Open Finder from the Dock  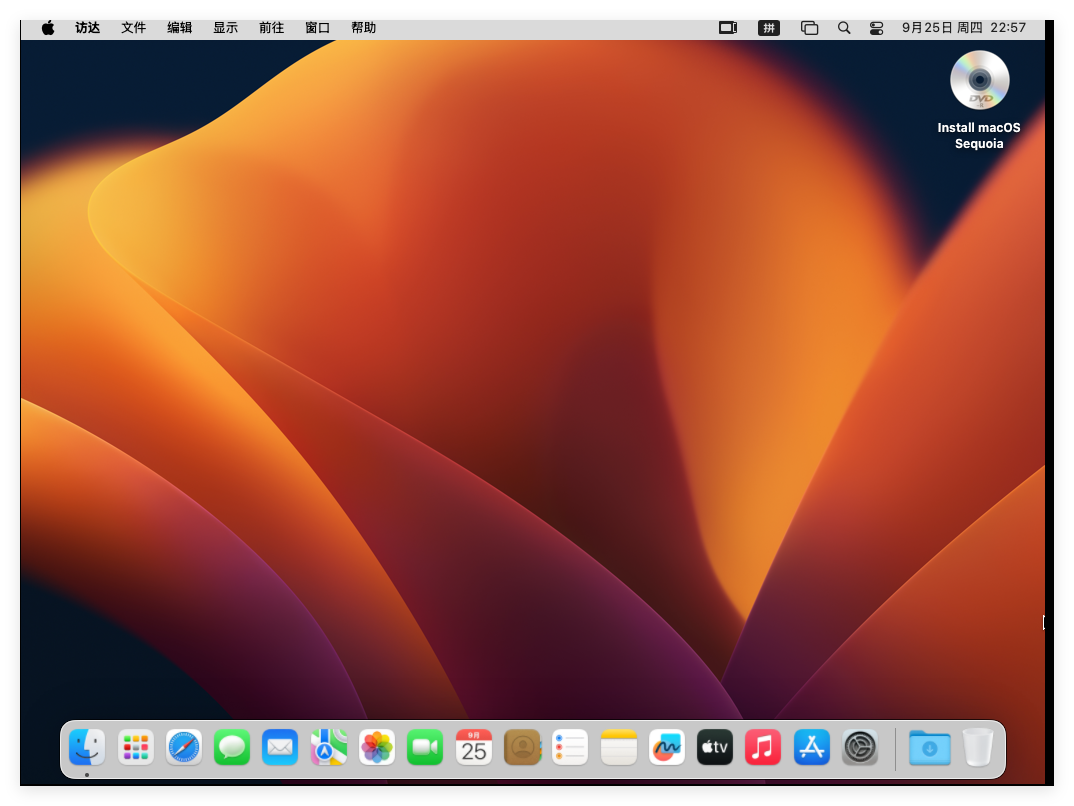tap(87, 747)
